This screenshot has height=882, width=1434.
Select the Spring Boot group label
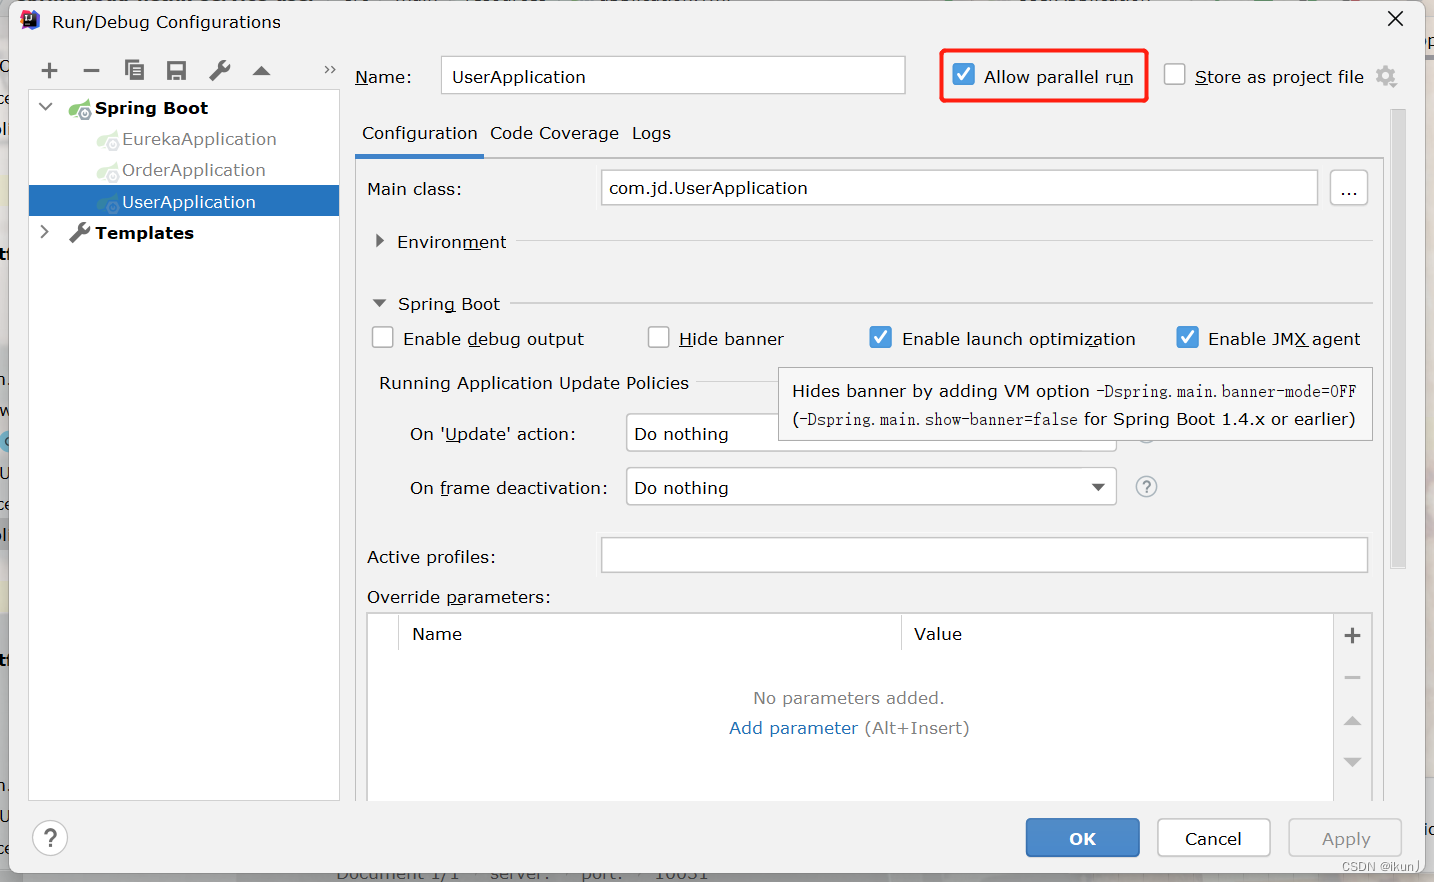[x=151, y=108]
